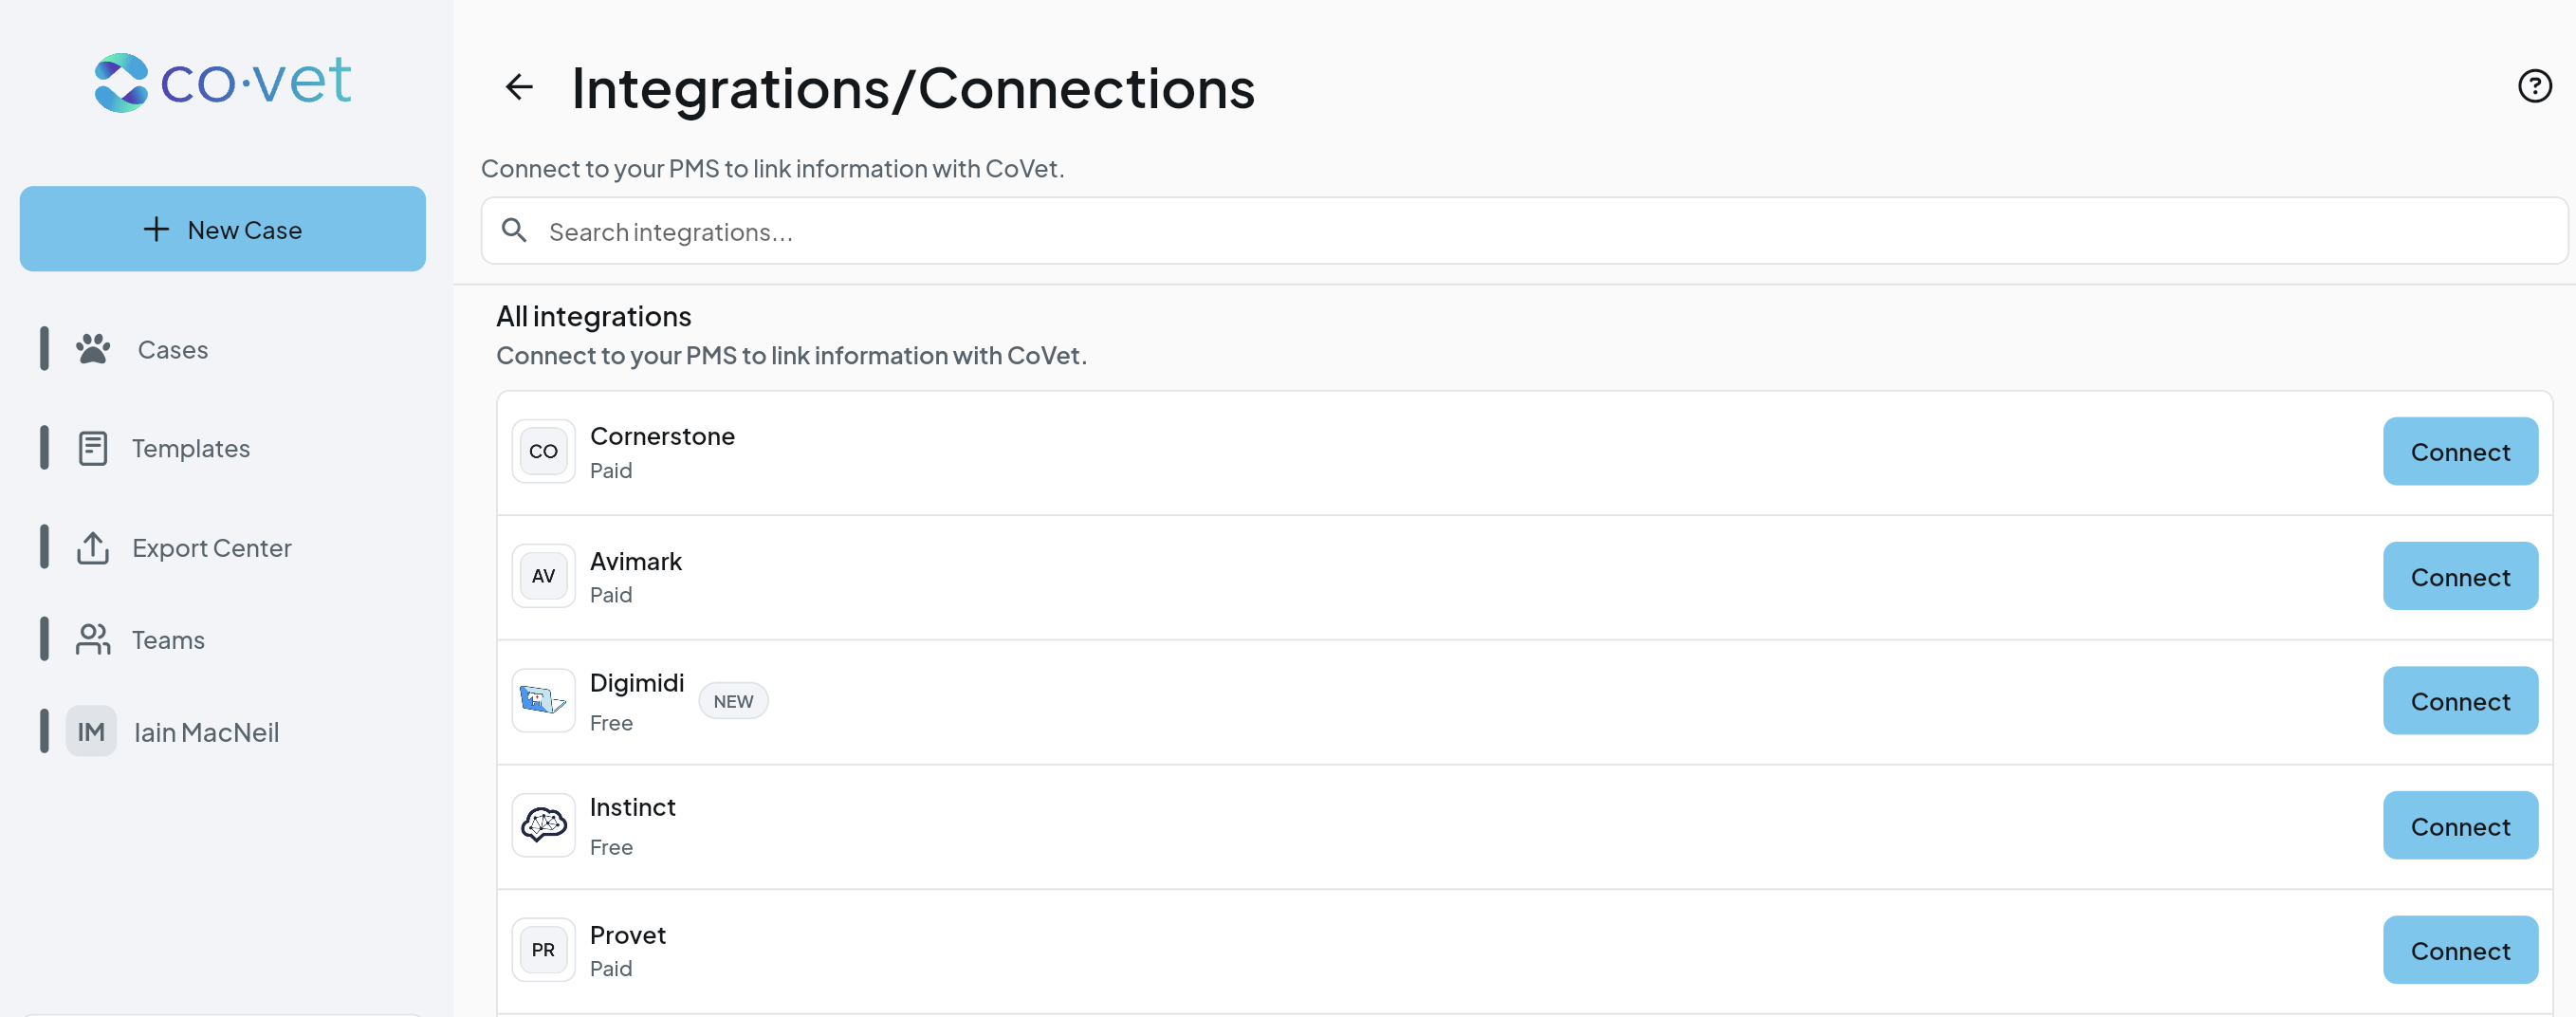This screenshot has height=1017, width=2576.
Task: Click the IM user avatar
Action: pyautogui.click(x=91, y=732)
